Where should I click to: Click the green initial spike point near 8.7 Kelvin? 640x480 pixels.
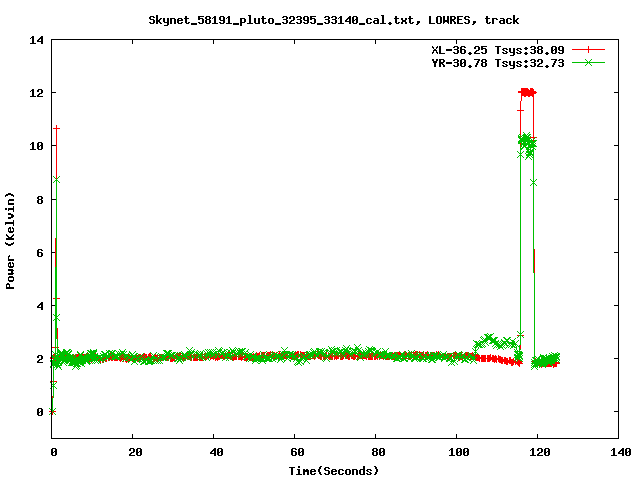tap(56, 180)
